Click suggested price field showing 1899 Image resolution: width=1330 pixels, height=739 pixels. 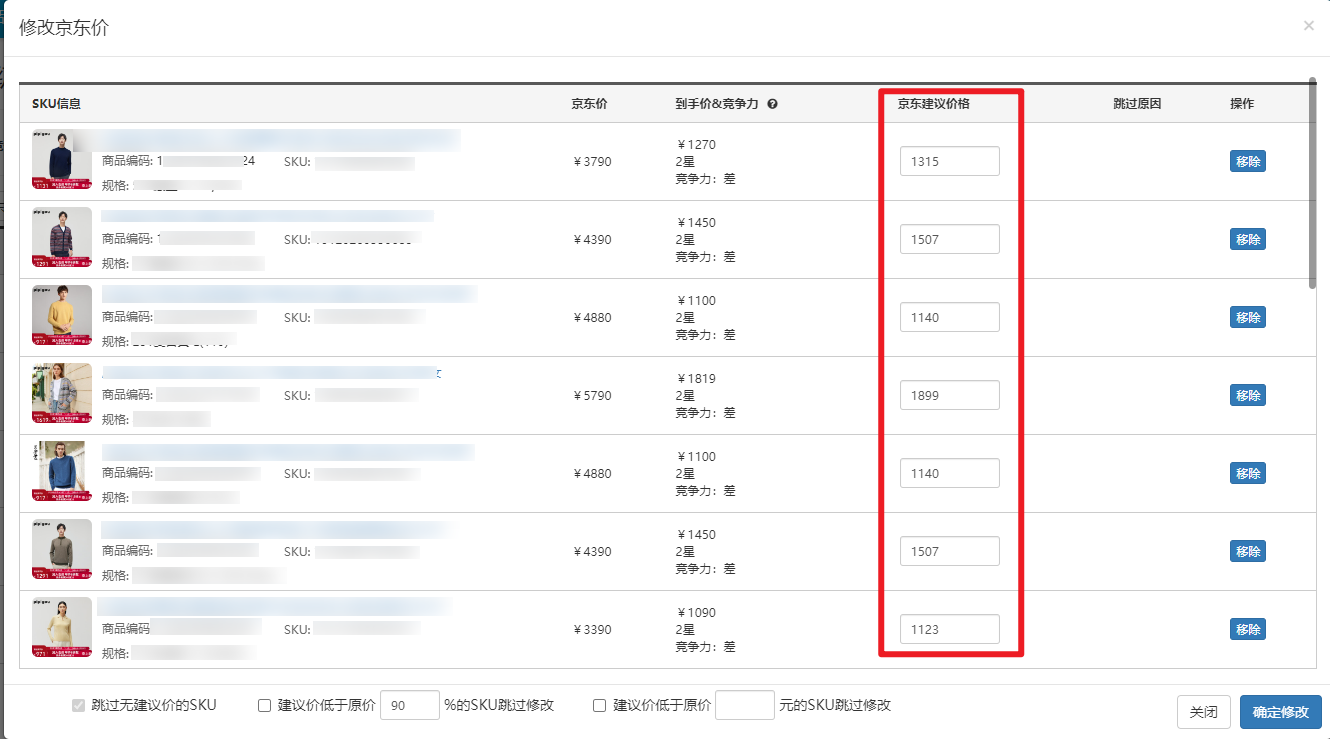(949, 395)
